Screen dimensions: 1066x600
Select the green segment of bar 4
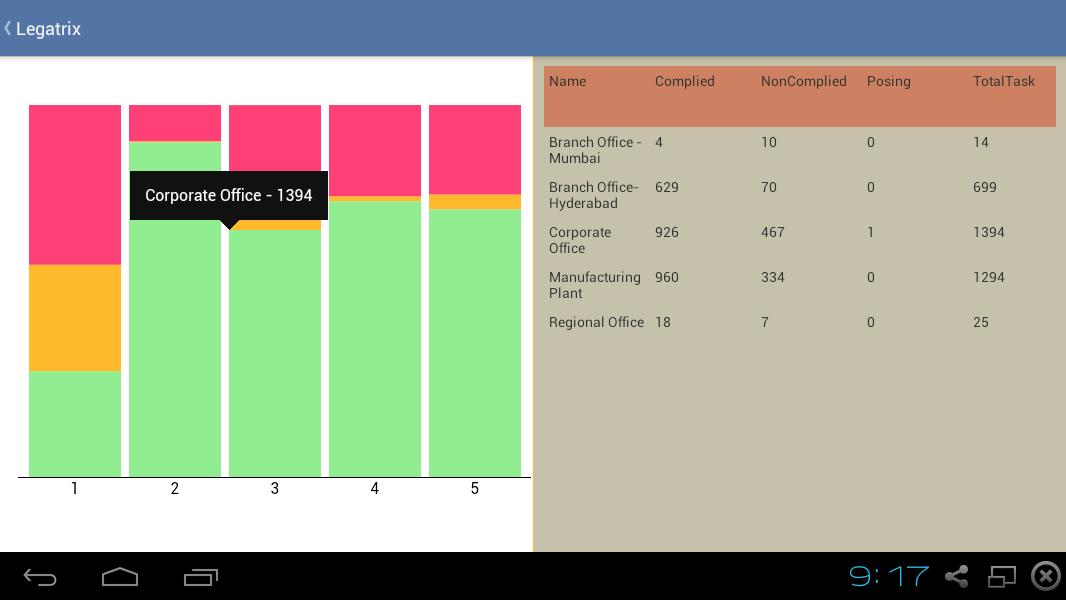[375, 339]
